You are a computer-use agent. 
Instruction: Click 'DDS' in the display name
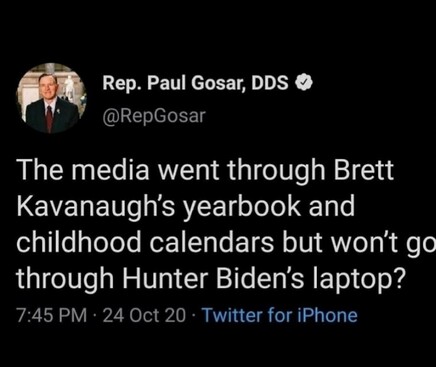tap(270, 83)
